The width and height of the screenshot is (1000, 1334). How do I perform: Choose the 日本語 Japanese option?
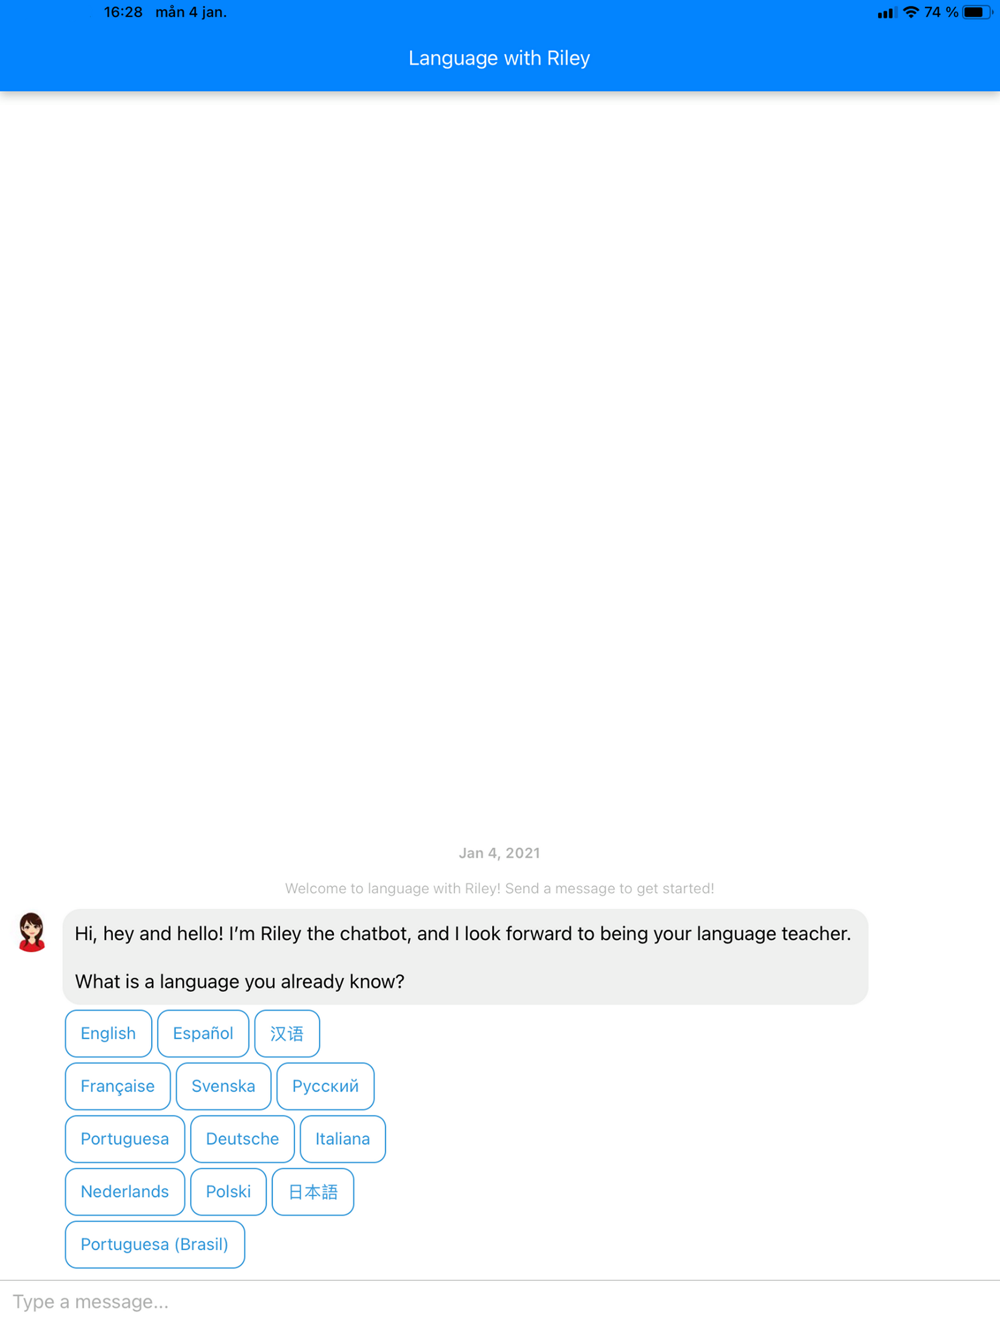coord(313,1192)
